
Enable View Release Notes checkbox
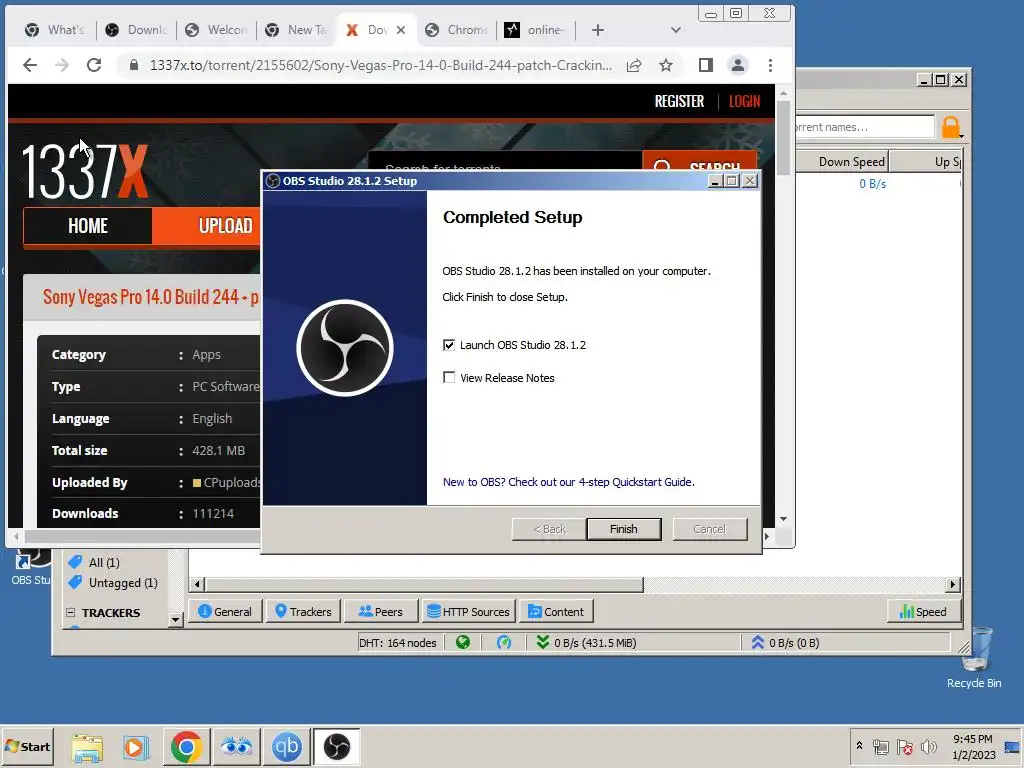tap(449, 377)
